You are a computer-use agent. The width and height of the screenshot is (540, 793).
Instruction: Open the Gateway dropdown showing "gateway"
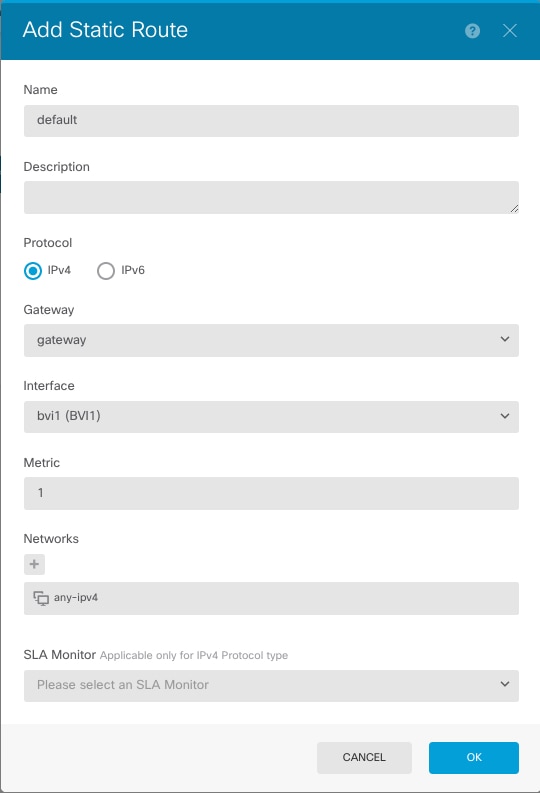pos(271,340)
